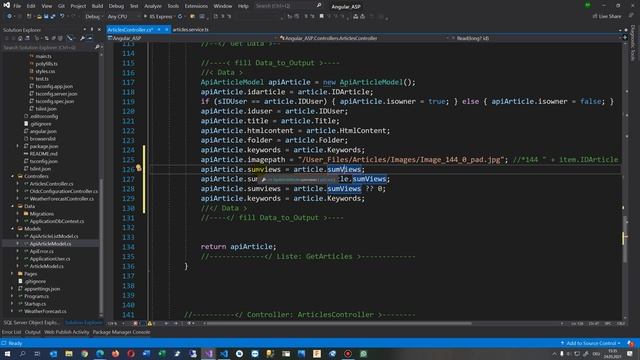Click Add to Source Control button
640x360 pixels.
pos(591,343)
